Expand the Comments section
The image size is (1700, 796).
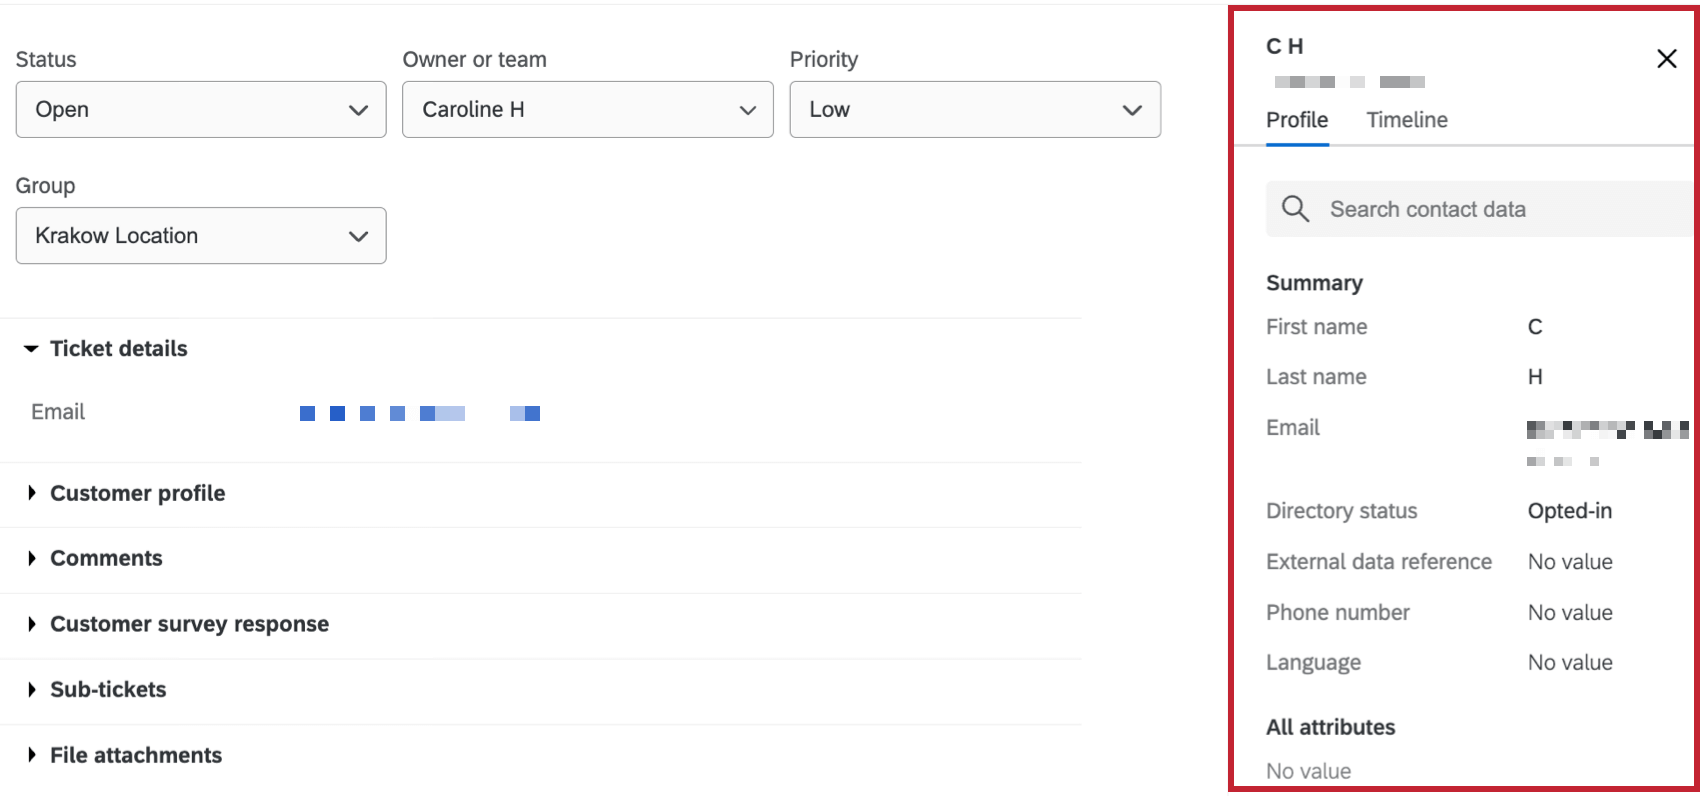pos(94,558)
